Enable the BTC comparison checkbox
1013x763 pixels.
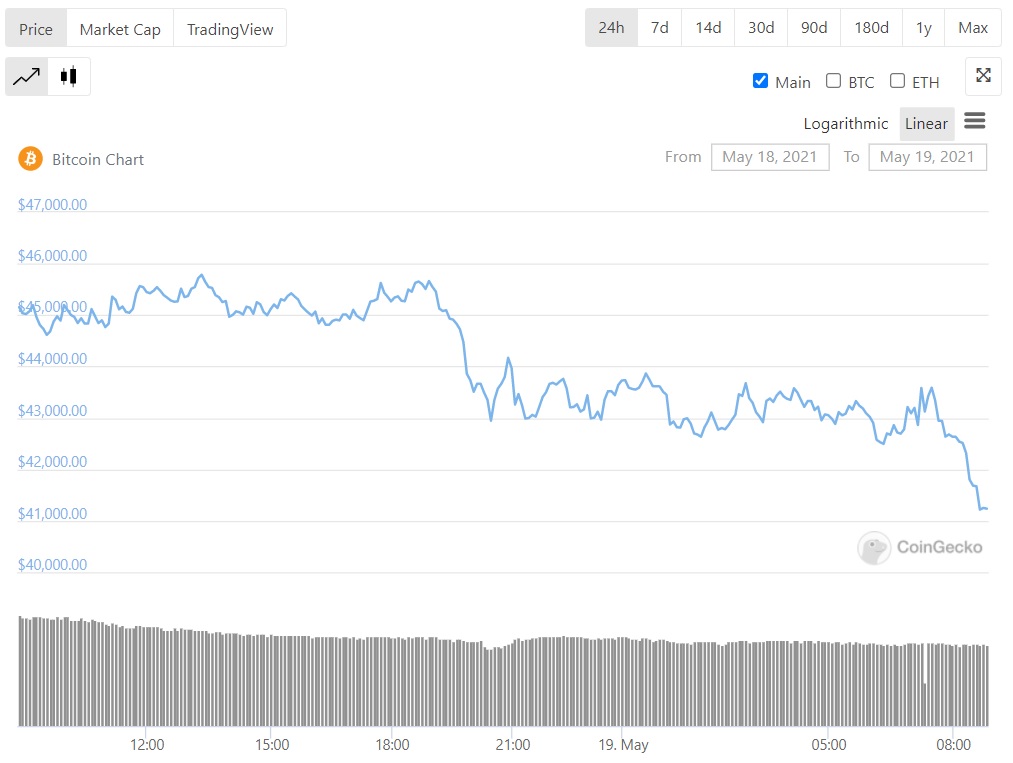(833, 81)
